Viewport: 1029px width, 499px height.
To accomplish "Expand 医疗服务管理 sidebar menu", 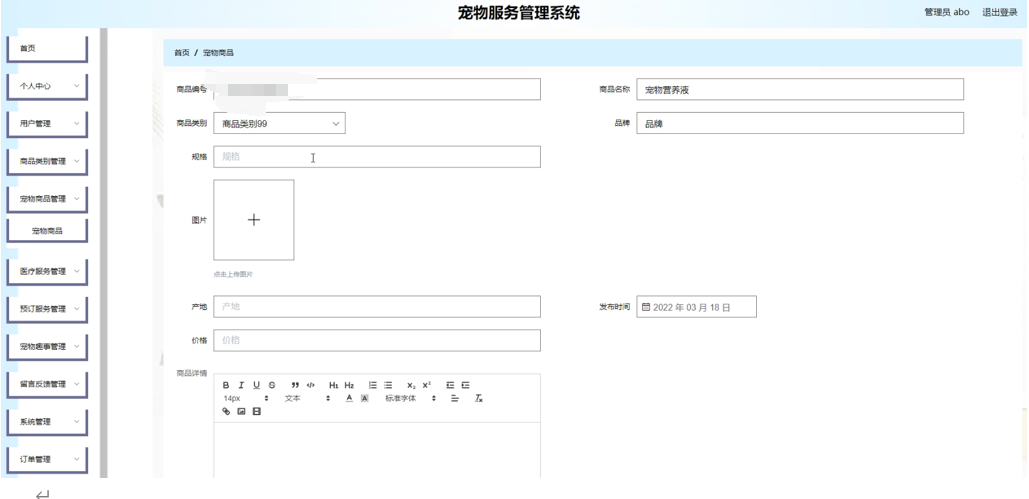I will coord(47,272).
